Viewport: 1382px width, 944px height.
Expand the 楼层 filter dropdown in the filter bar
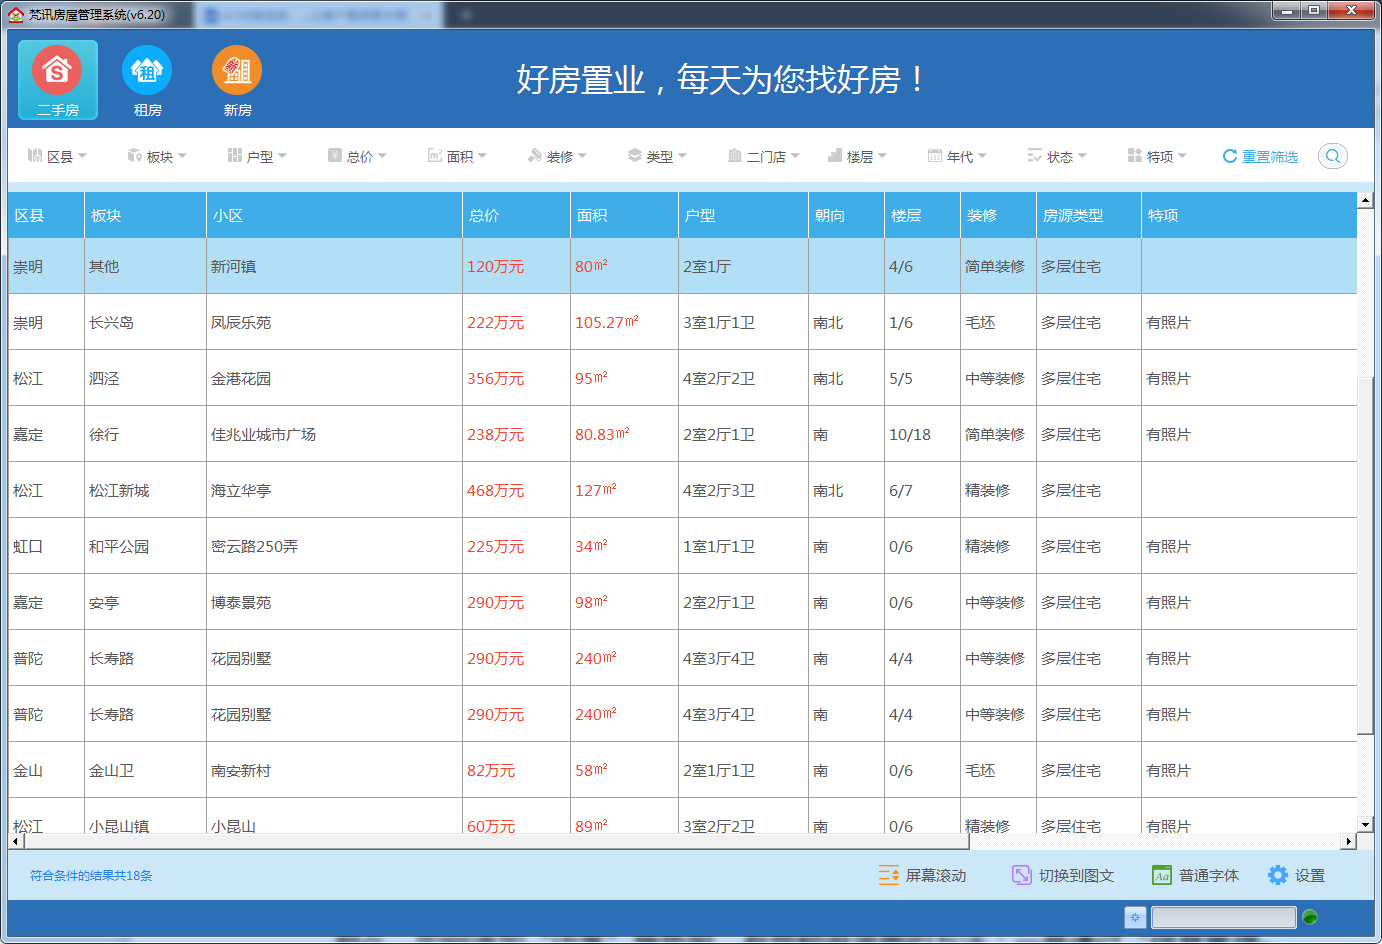tap(857, 156)
